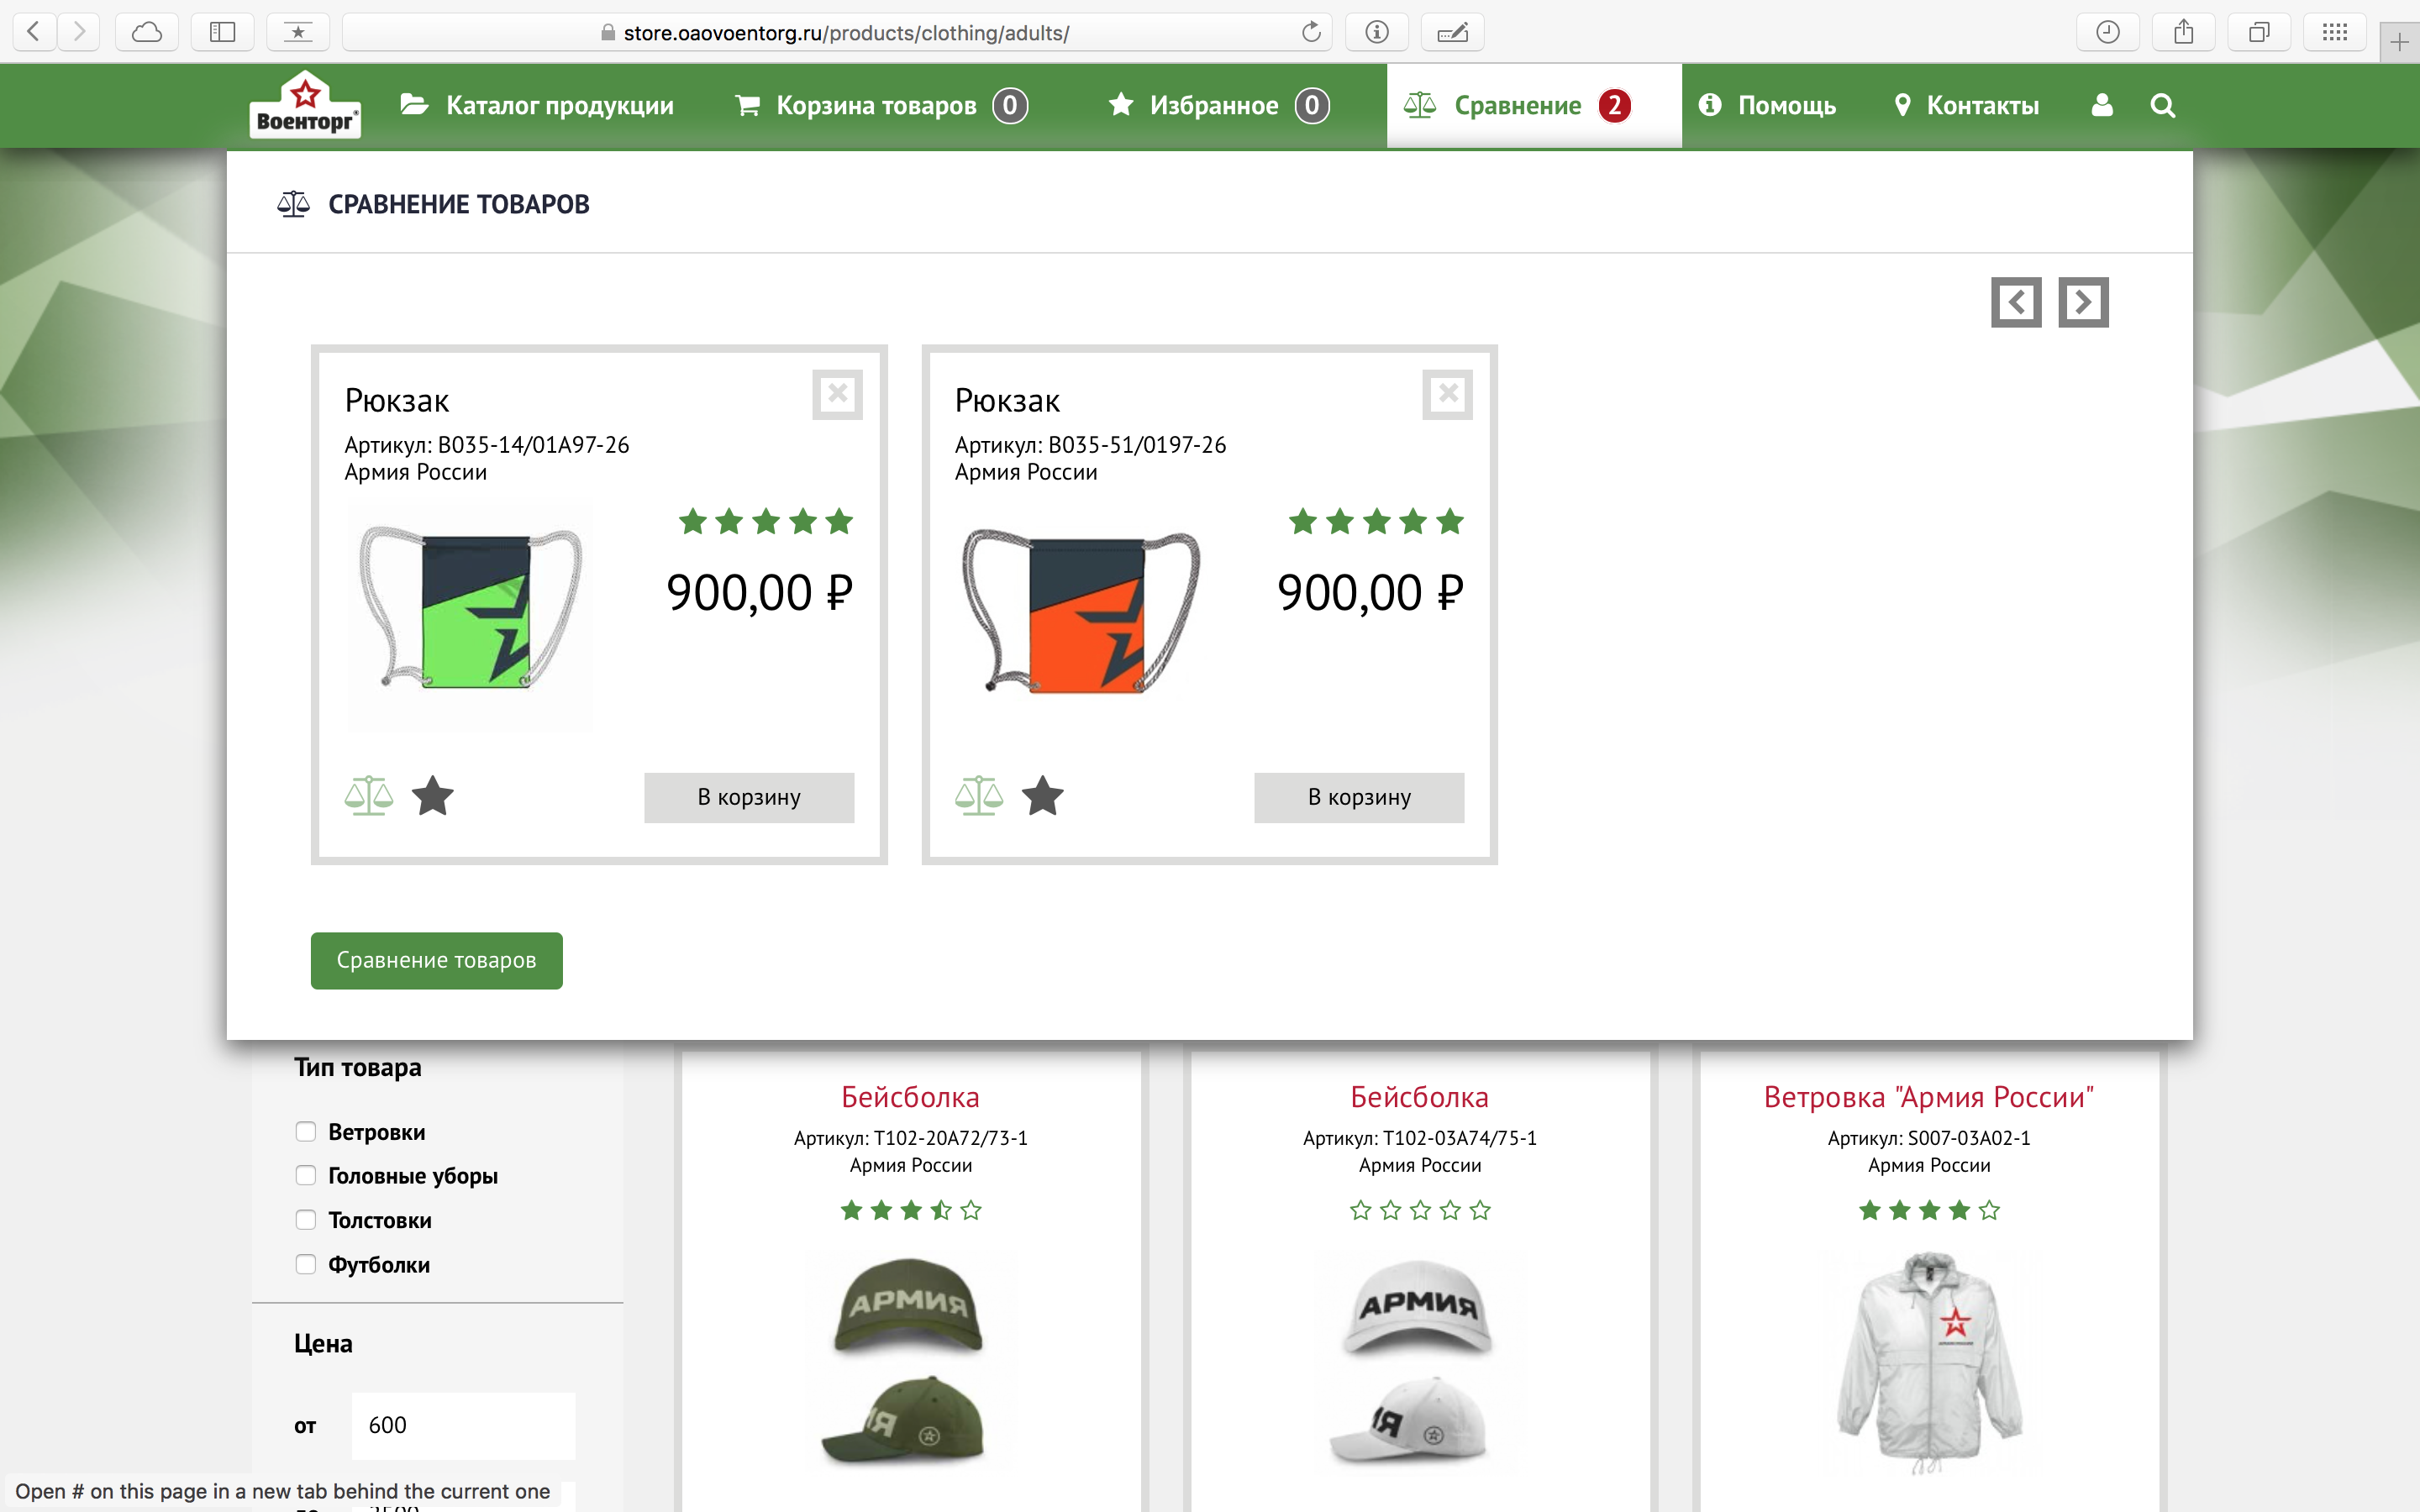Open Бейсболка T102-20A72/73-1 title link

click(910, 1097)
